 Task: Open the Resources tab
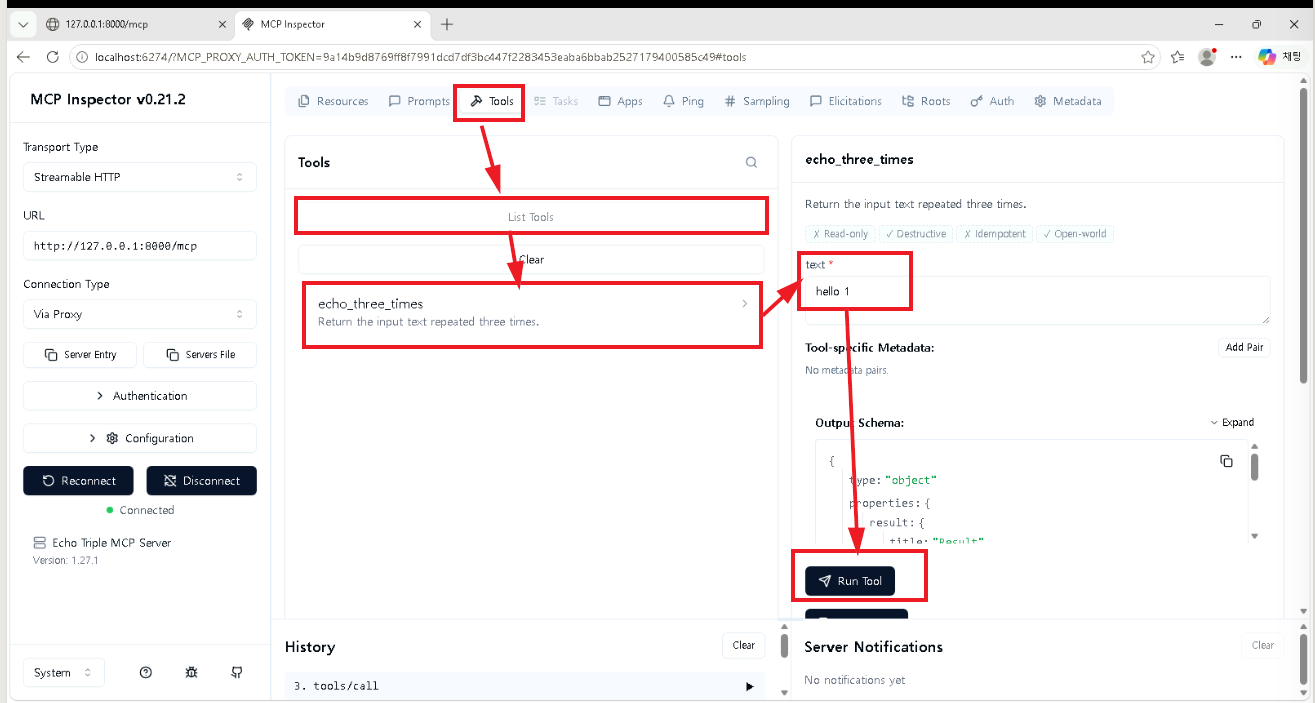333,101
